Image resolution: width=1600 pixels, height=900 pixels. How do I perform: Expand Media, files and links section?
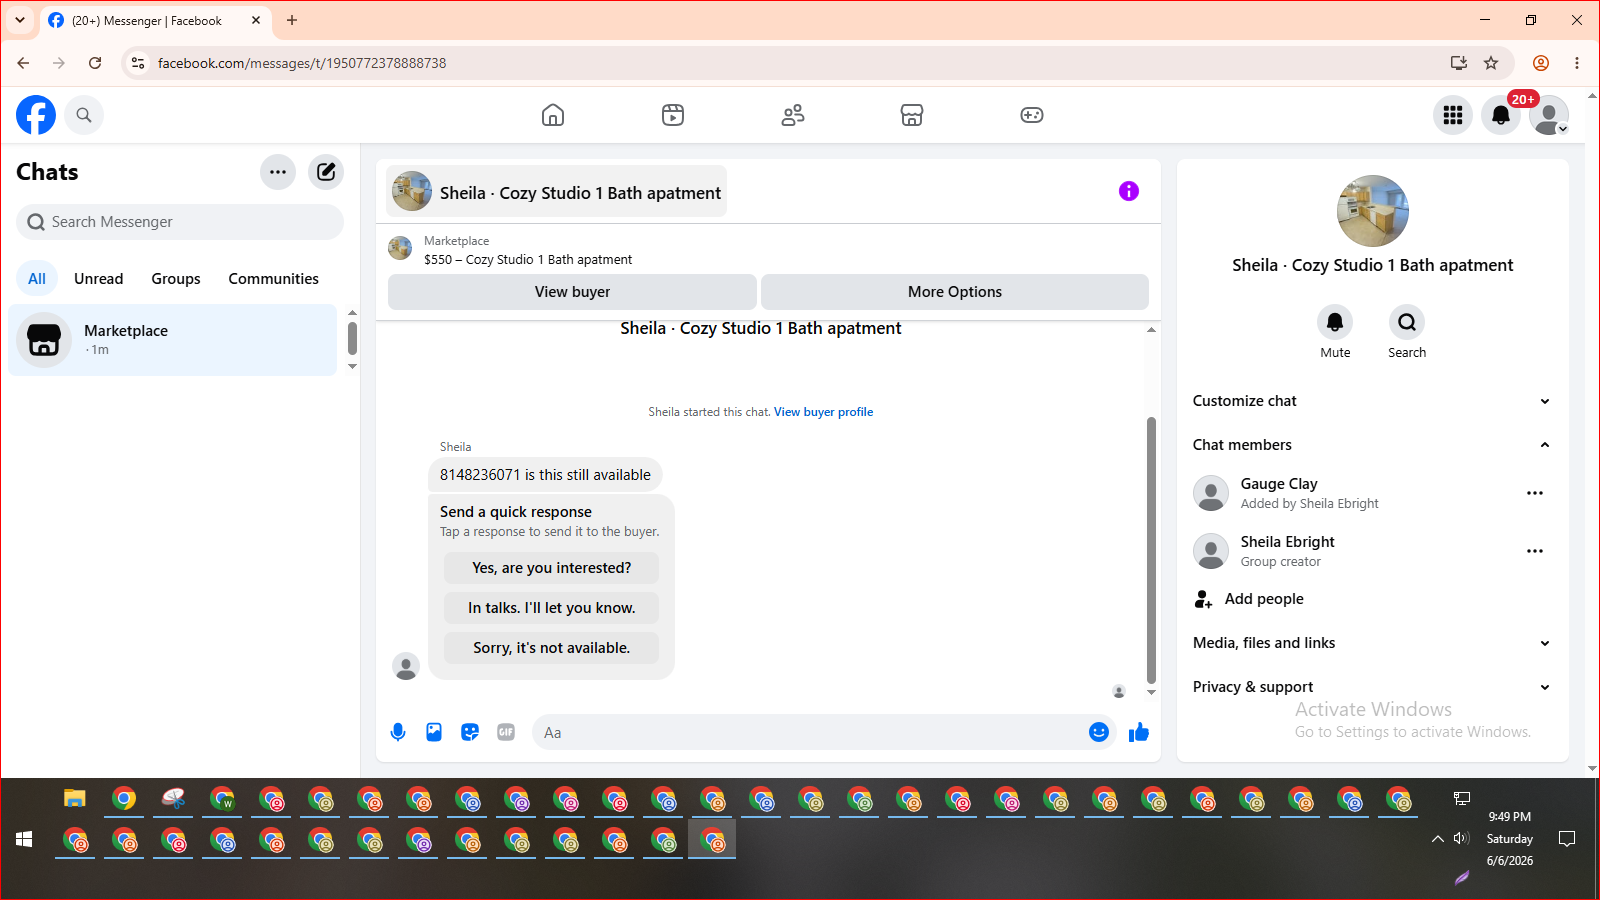click(1373, 643)
